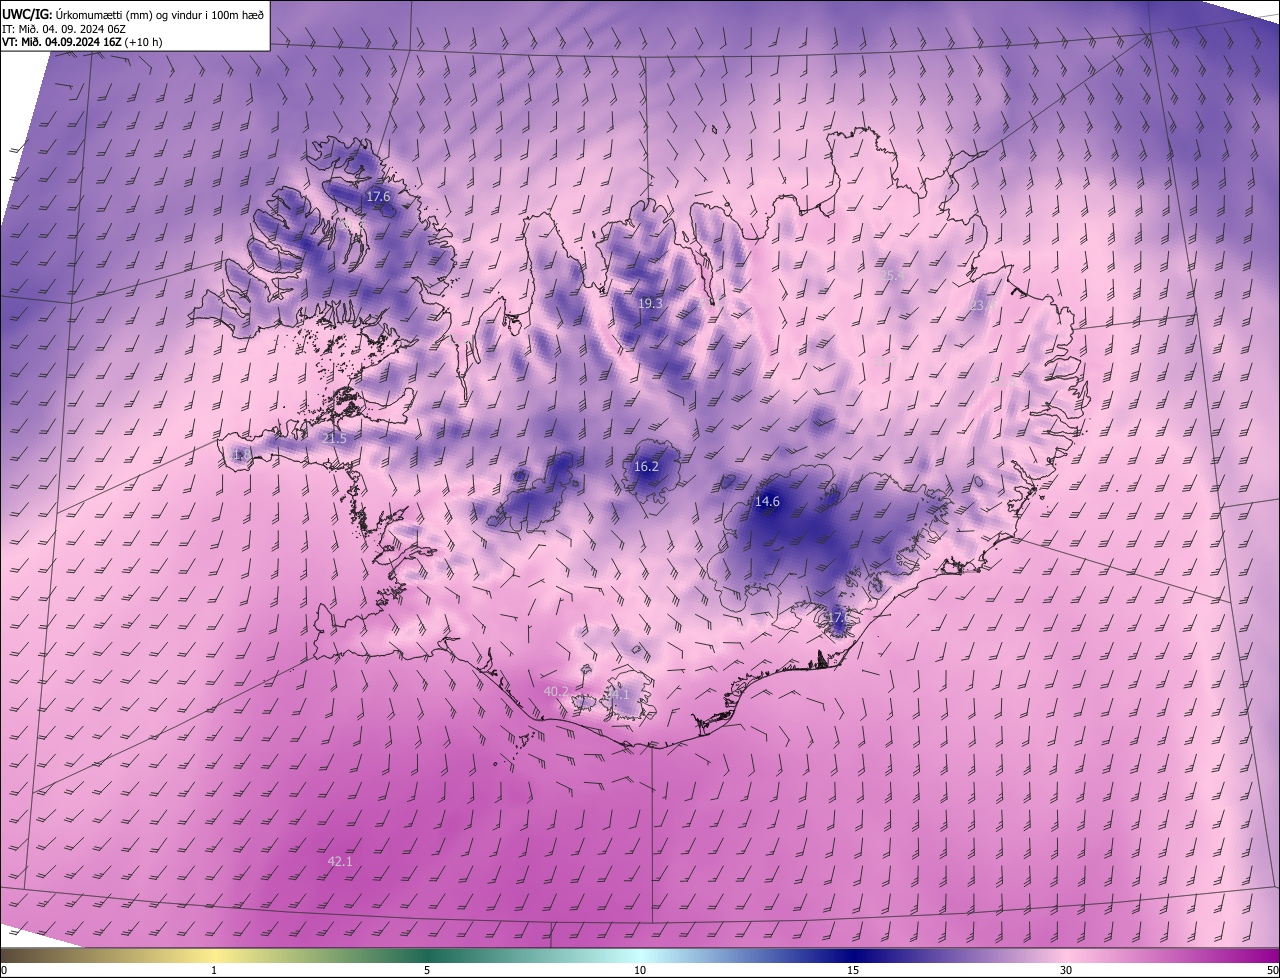Click the title 'Úrkomumætti (mm) og vindur í 100m hæð'

[x=159, y=13]
